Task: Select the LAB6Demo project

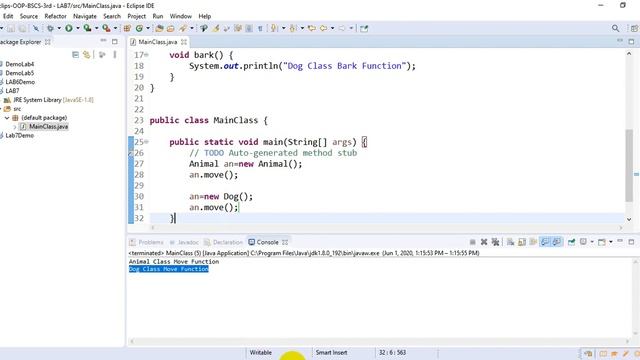Action: [20, 82]
